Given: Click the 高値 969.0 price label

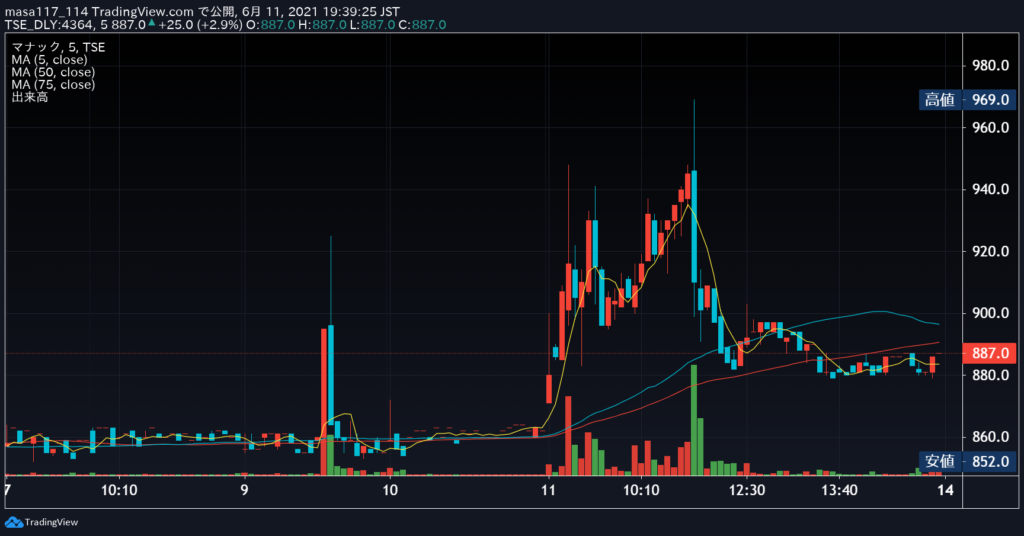Looking at the screenshot, I should point(968,100).
